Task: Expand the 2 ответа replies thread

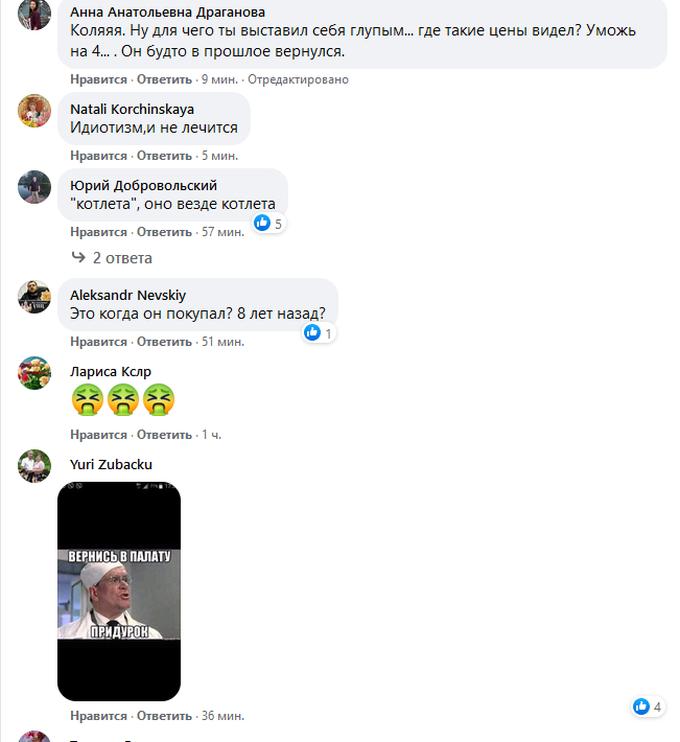Action: click(x=112, y=258)
